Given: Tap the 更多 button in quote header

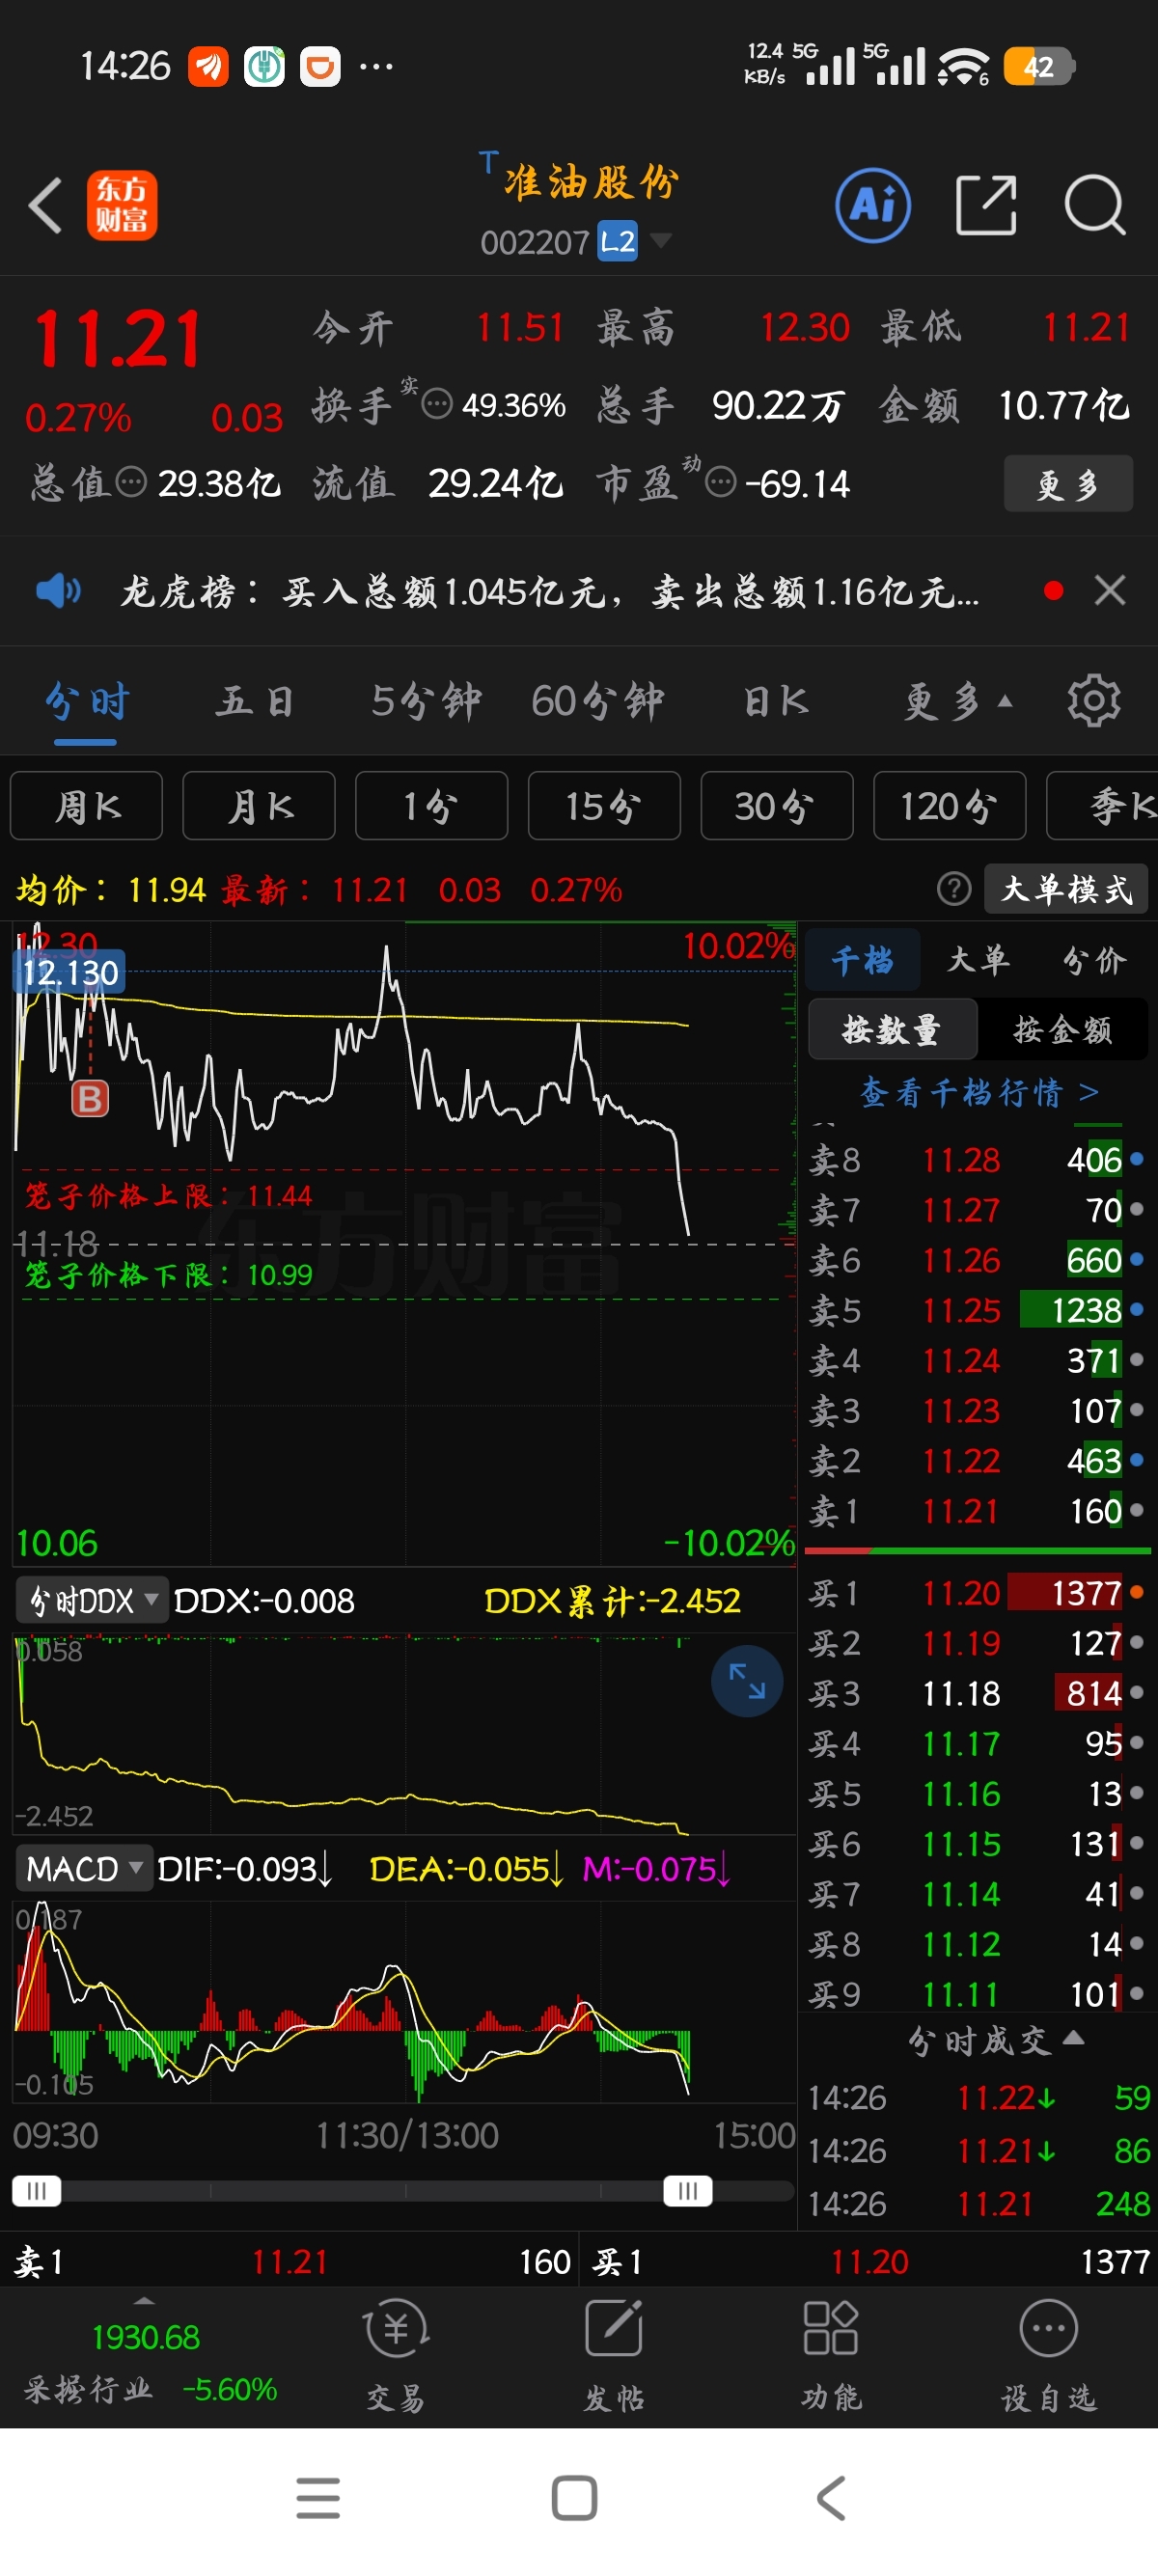Looking at the screenshot, I should click(1068, 484).
